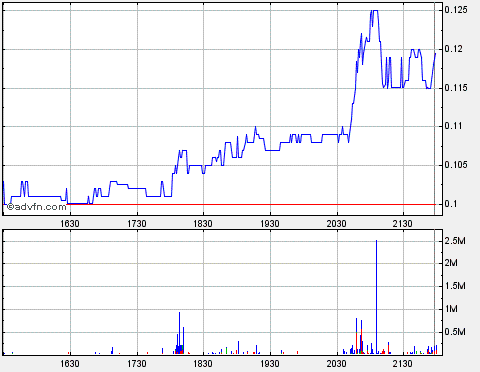480x372 pixels.
Task: Click the 0.5M volume axis label
Action: [455, 332]
